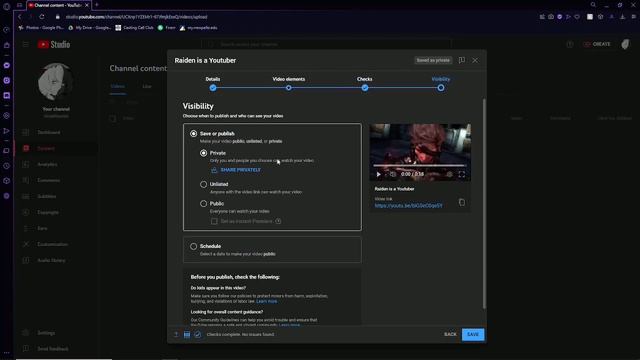Image resolution: width=640 pixels, height=360 pixels.
Task: Click the channel avatar picture in sidebar
Action: pos(56,82)
